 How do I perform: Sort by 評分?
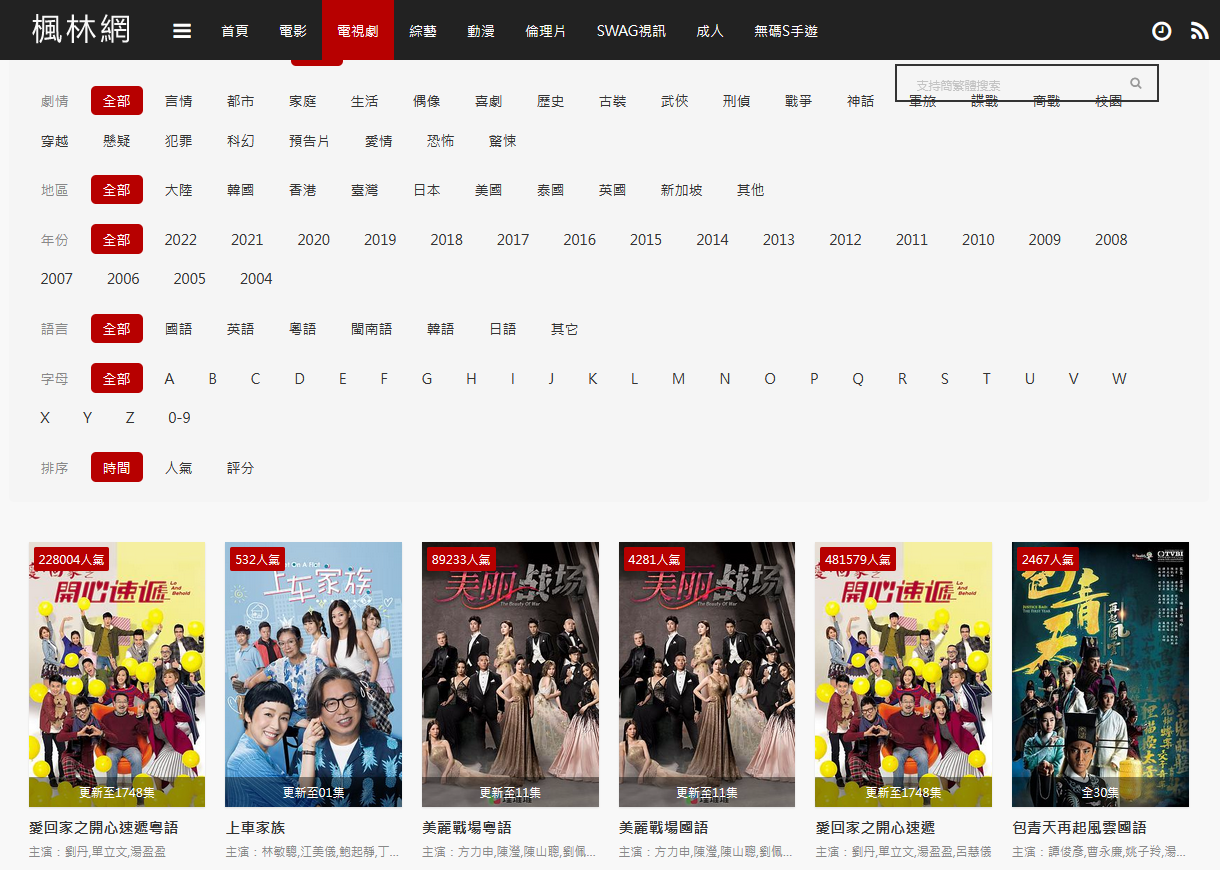[x=241, y=468]
